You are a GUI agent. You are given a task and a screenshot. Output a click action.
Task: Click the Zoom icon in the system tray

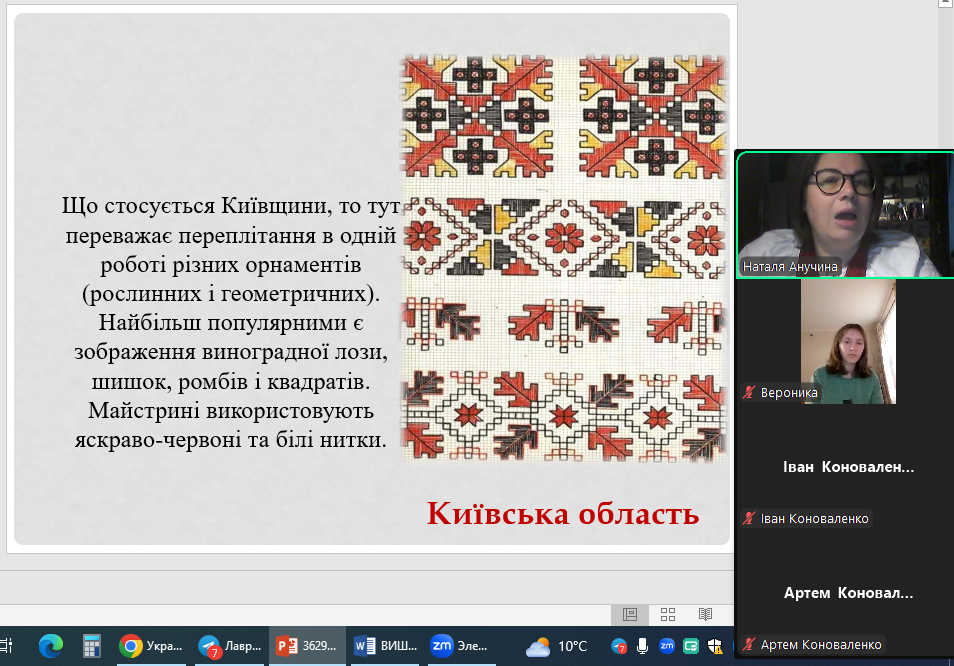667,646
